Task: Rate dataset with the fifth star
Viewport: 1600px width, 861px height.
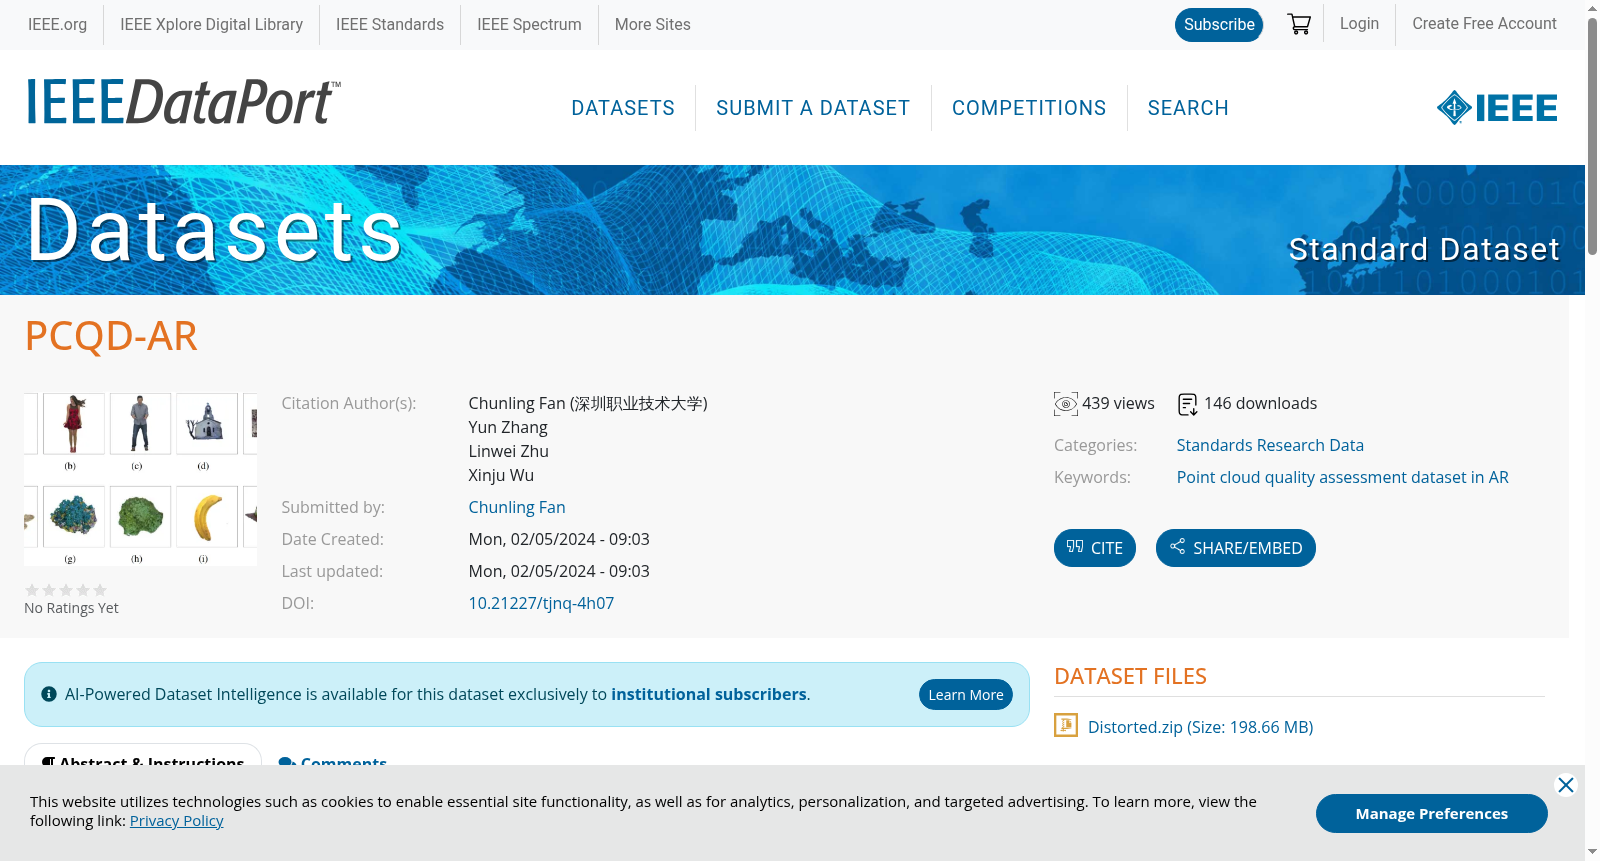Action: (100, 590)
